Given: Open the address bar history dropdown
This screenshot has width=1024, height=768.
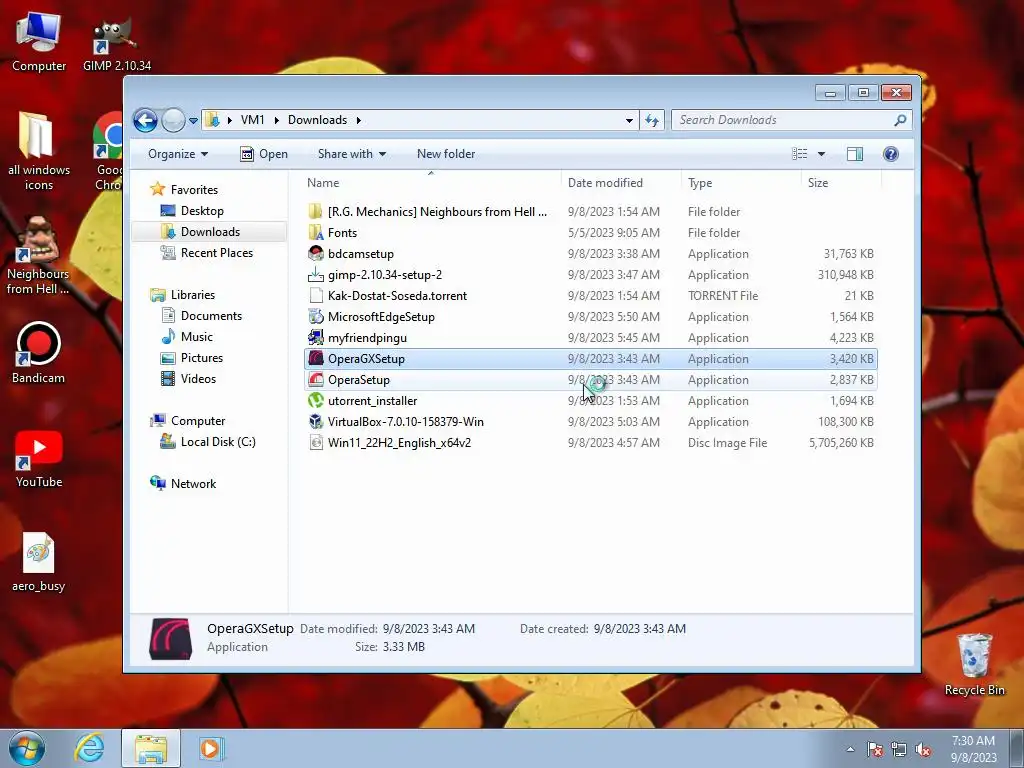Looking at the screenshot, I should click(x=629, y=120).
